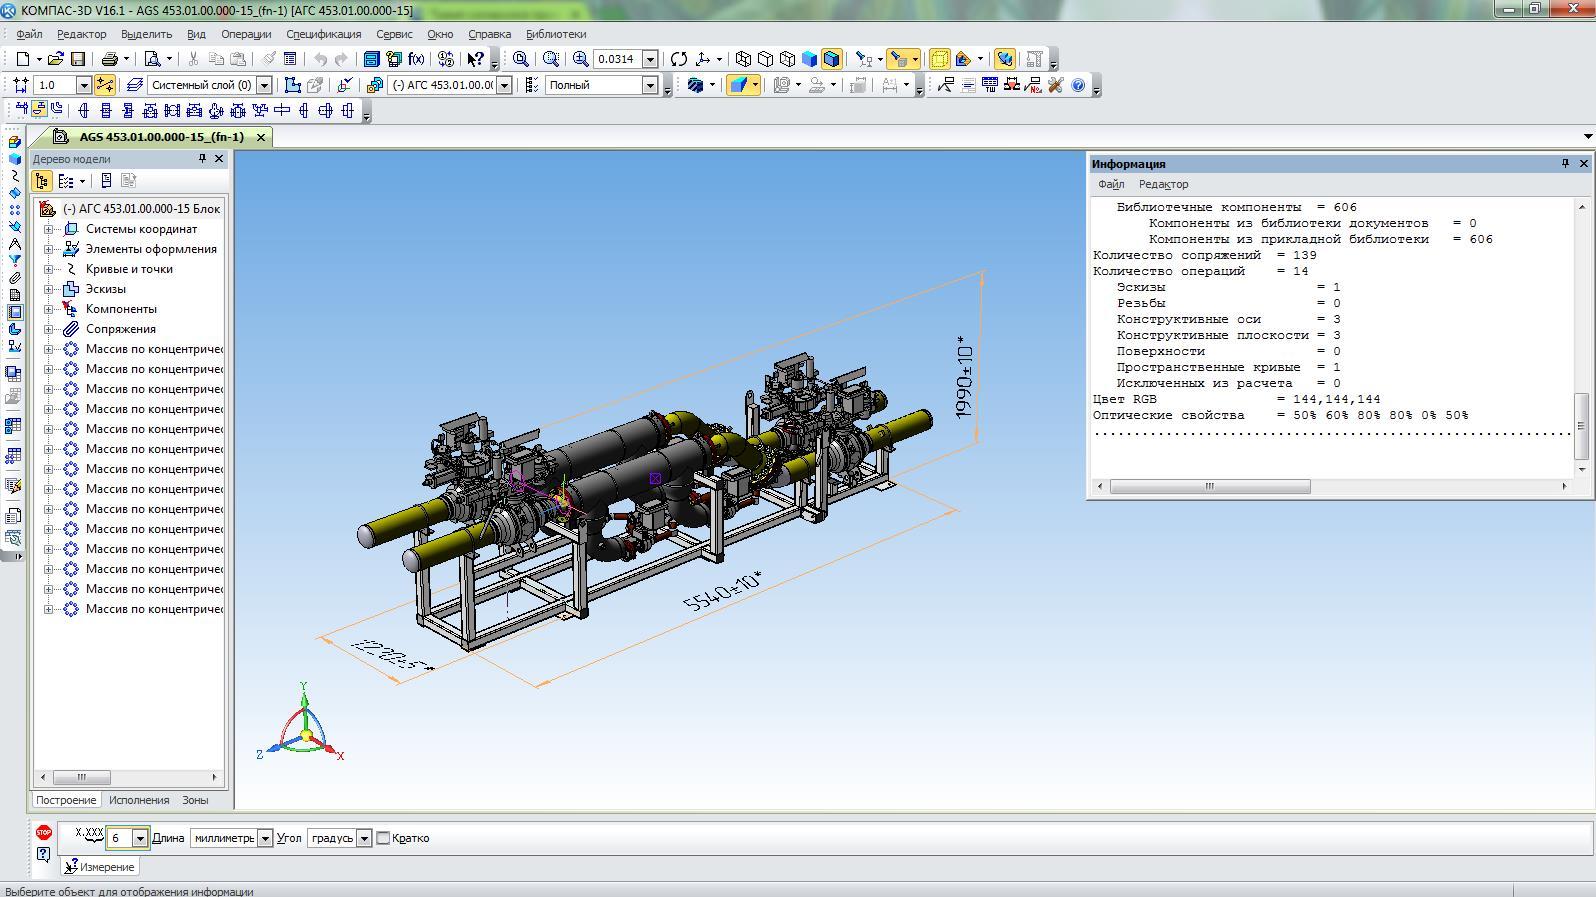Viewport: 1596px width, 897px height.
Task: Click the Информация panel horizontal scrollbar
Action: [x=1210, y=486]
